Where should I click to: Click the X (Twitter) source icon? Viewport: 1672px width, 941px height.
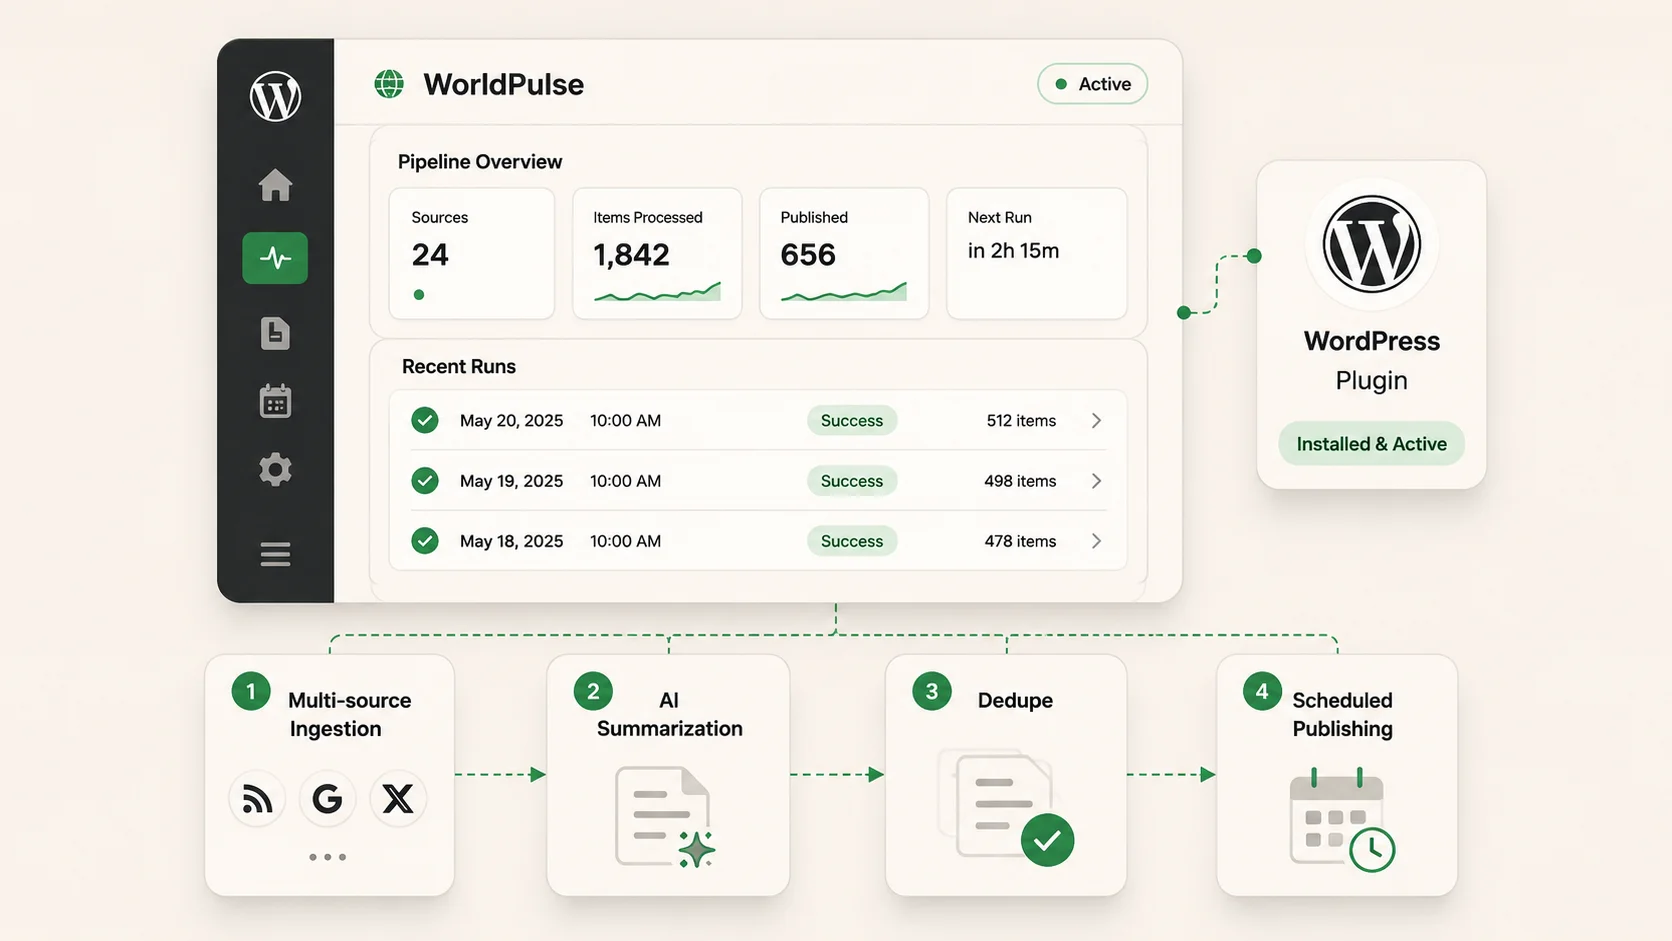point(398,799)
